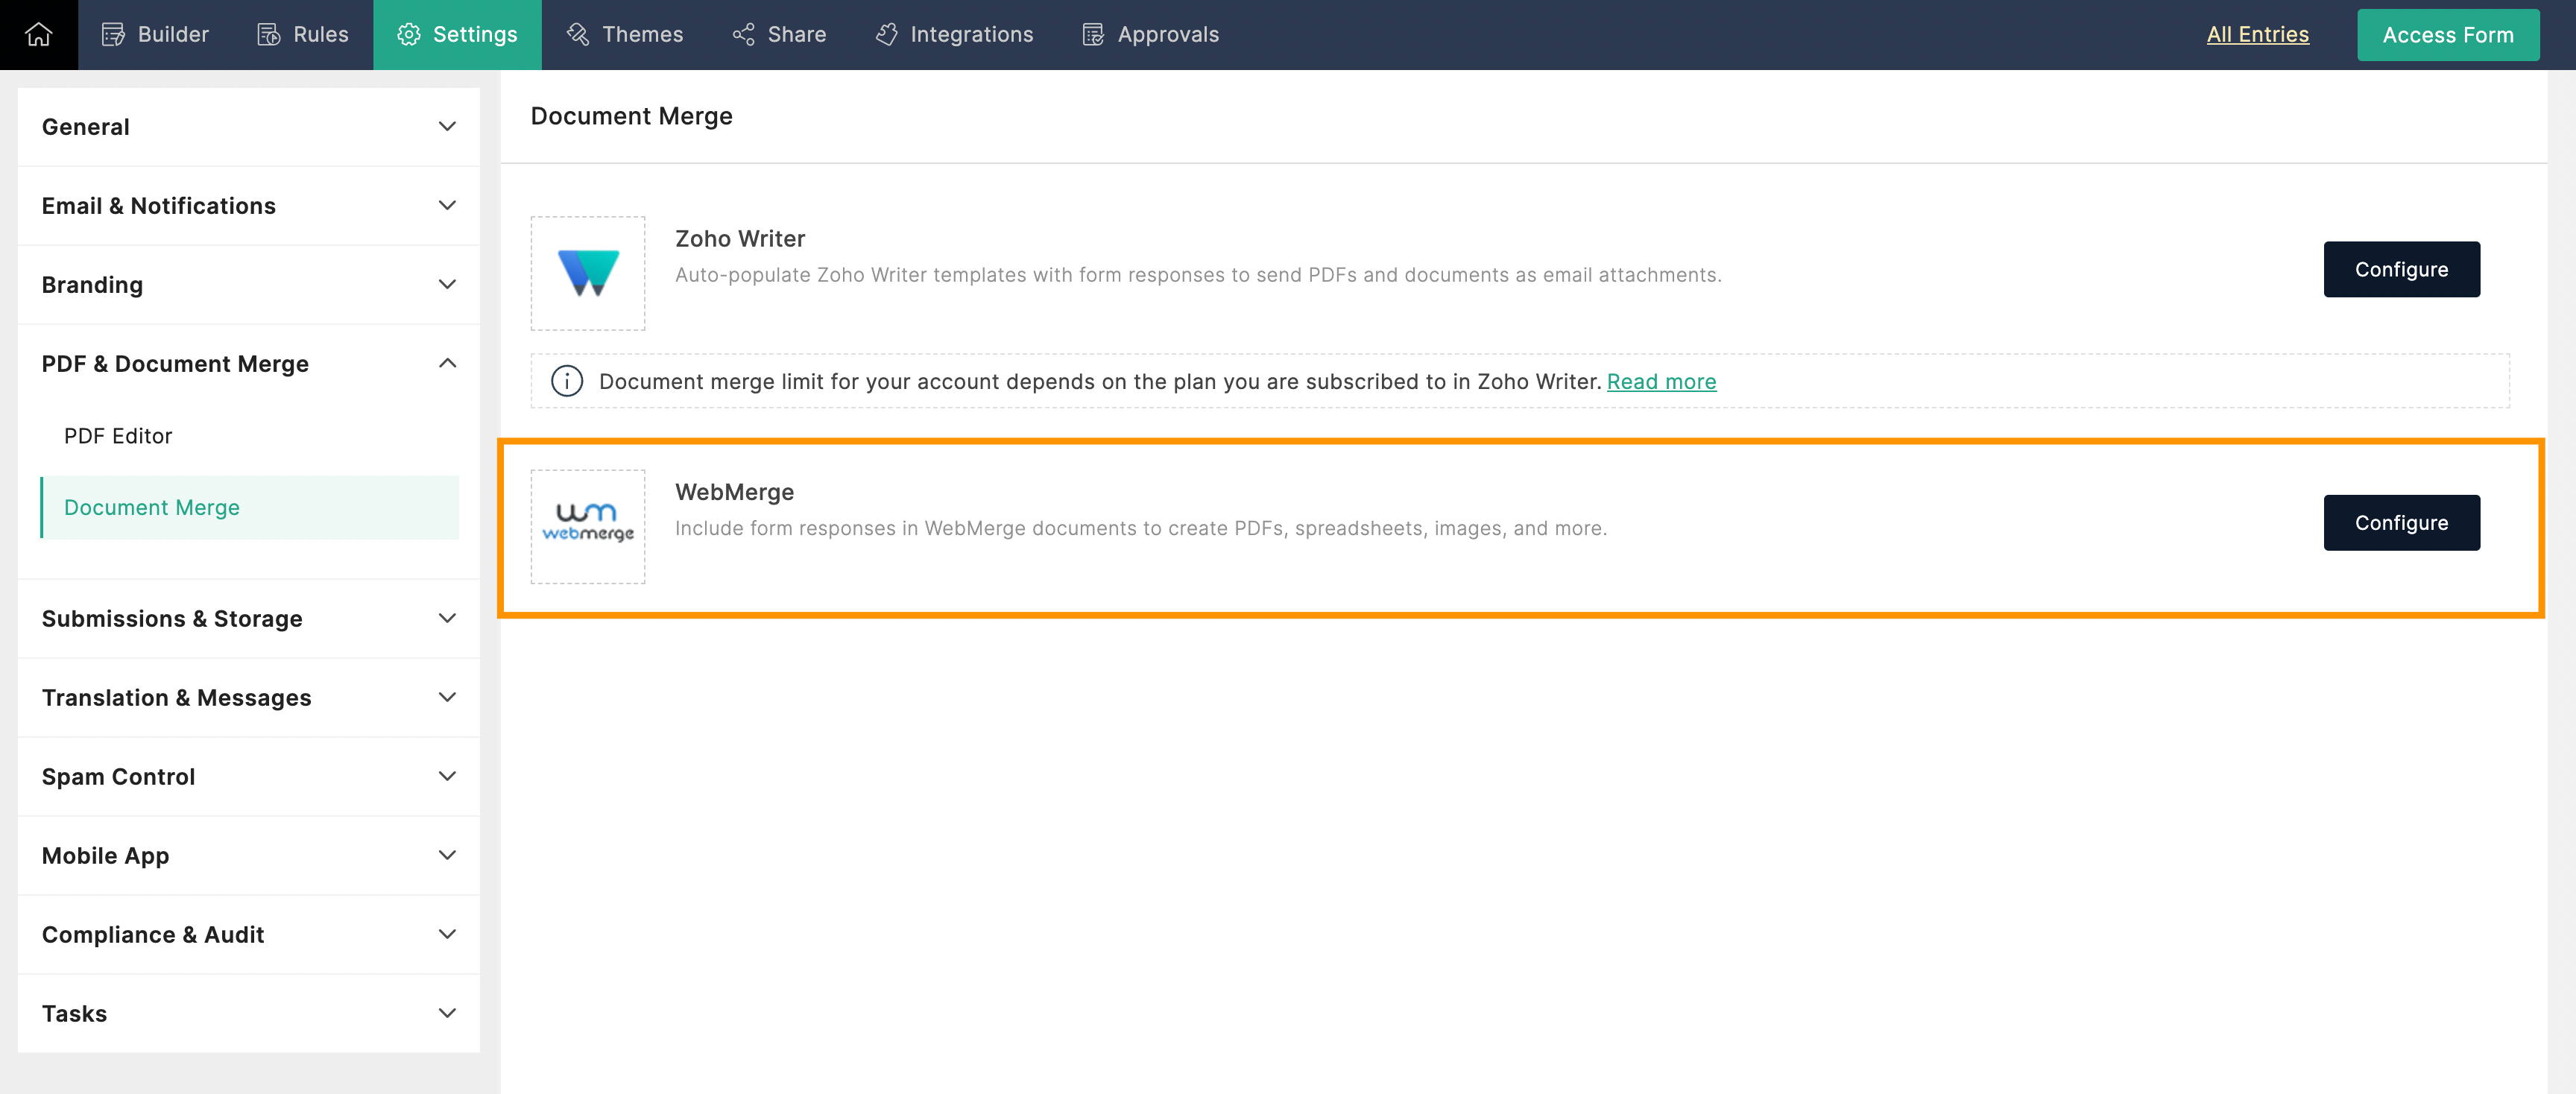The image size is (2576, 1094).
Task: Click the Builder icon in the top navigation
Action: tap(113, 34)
